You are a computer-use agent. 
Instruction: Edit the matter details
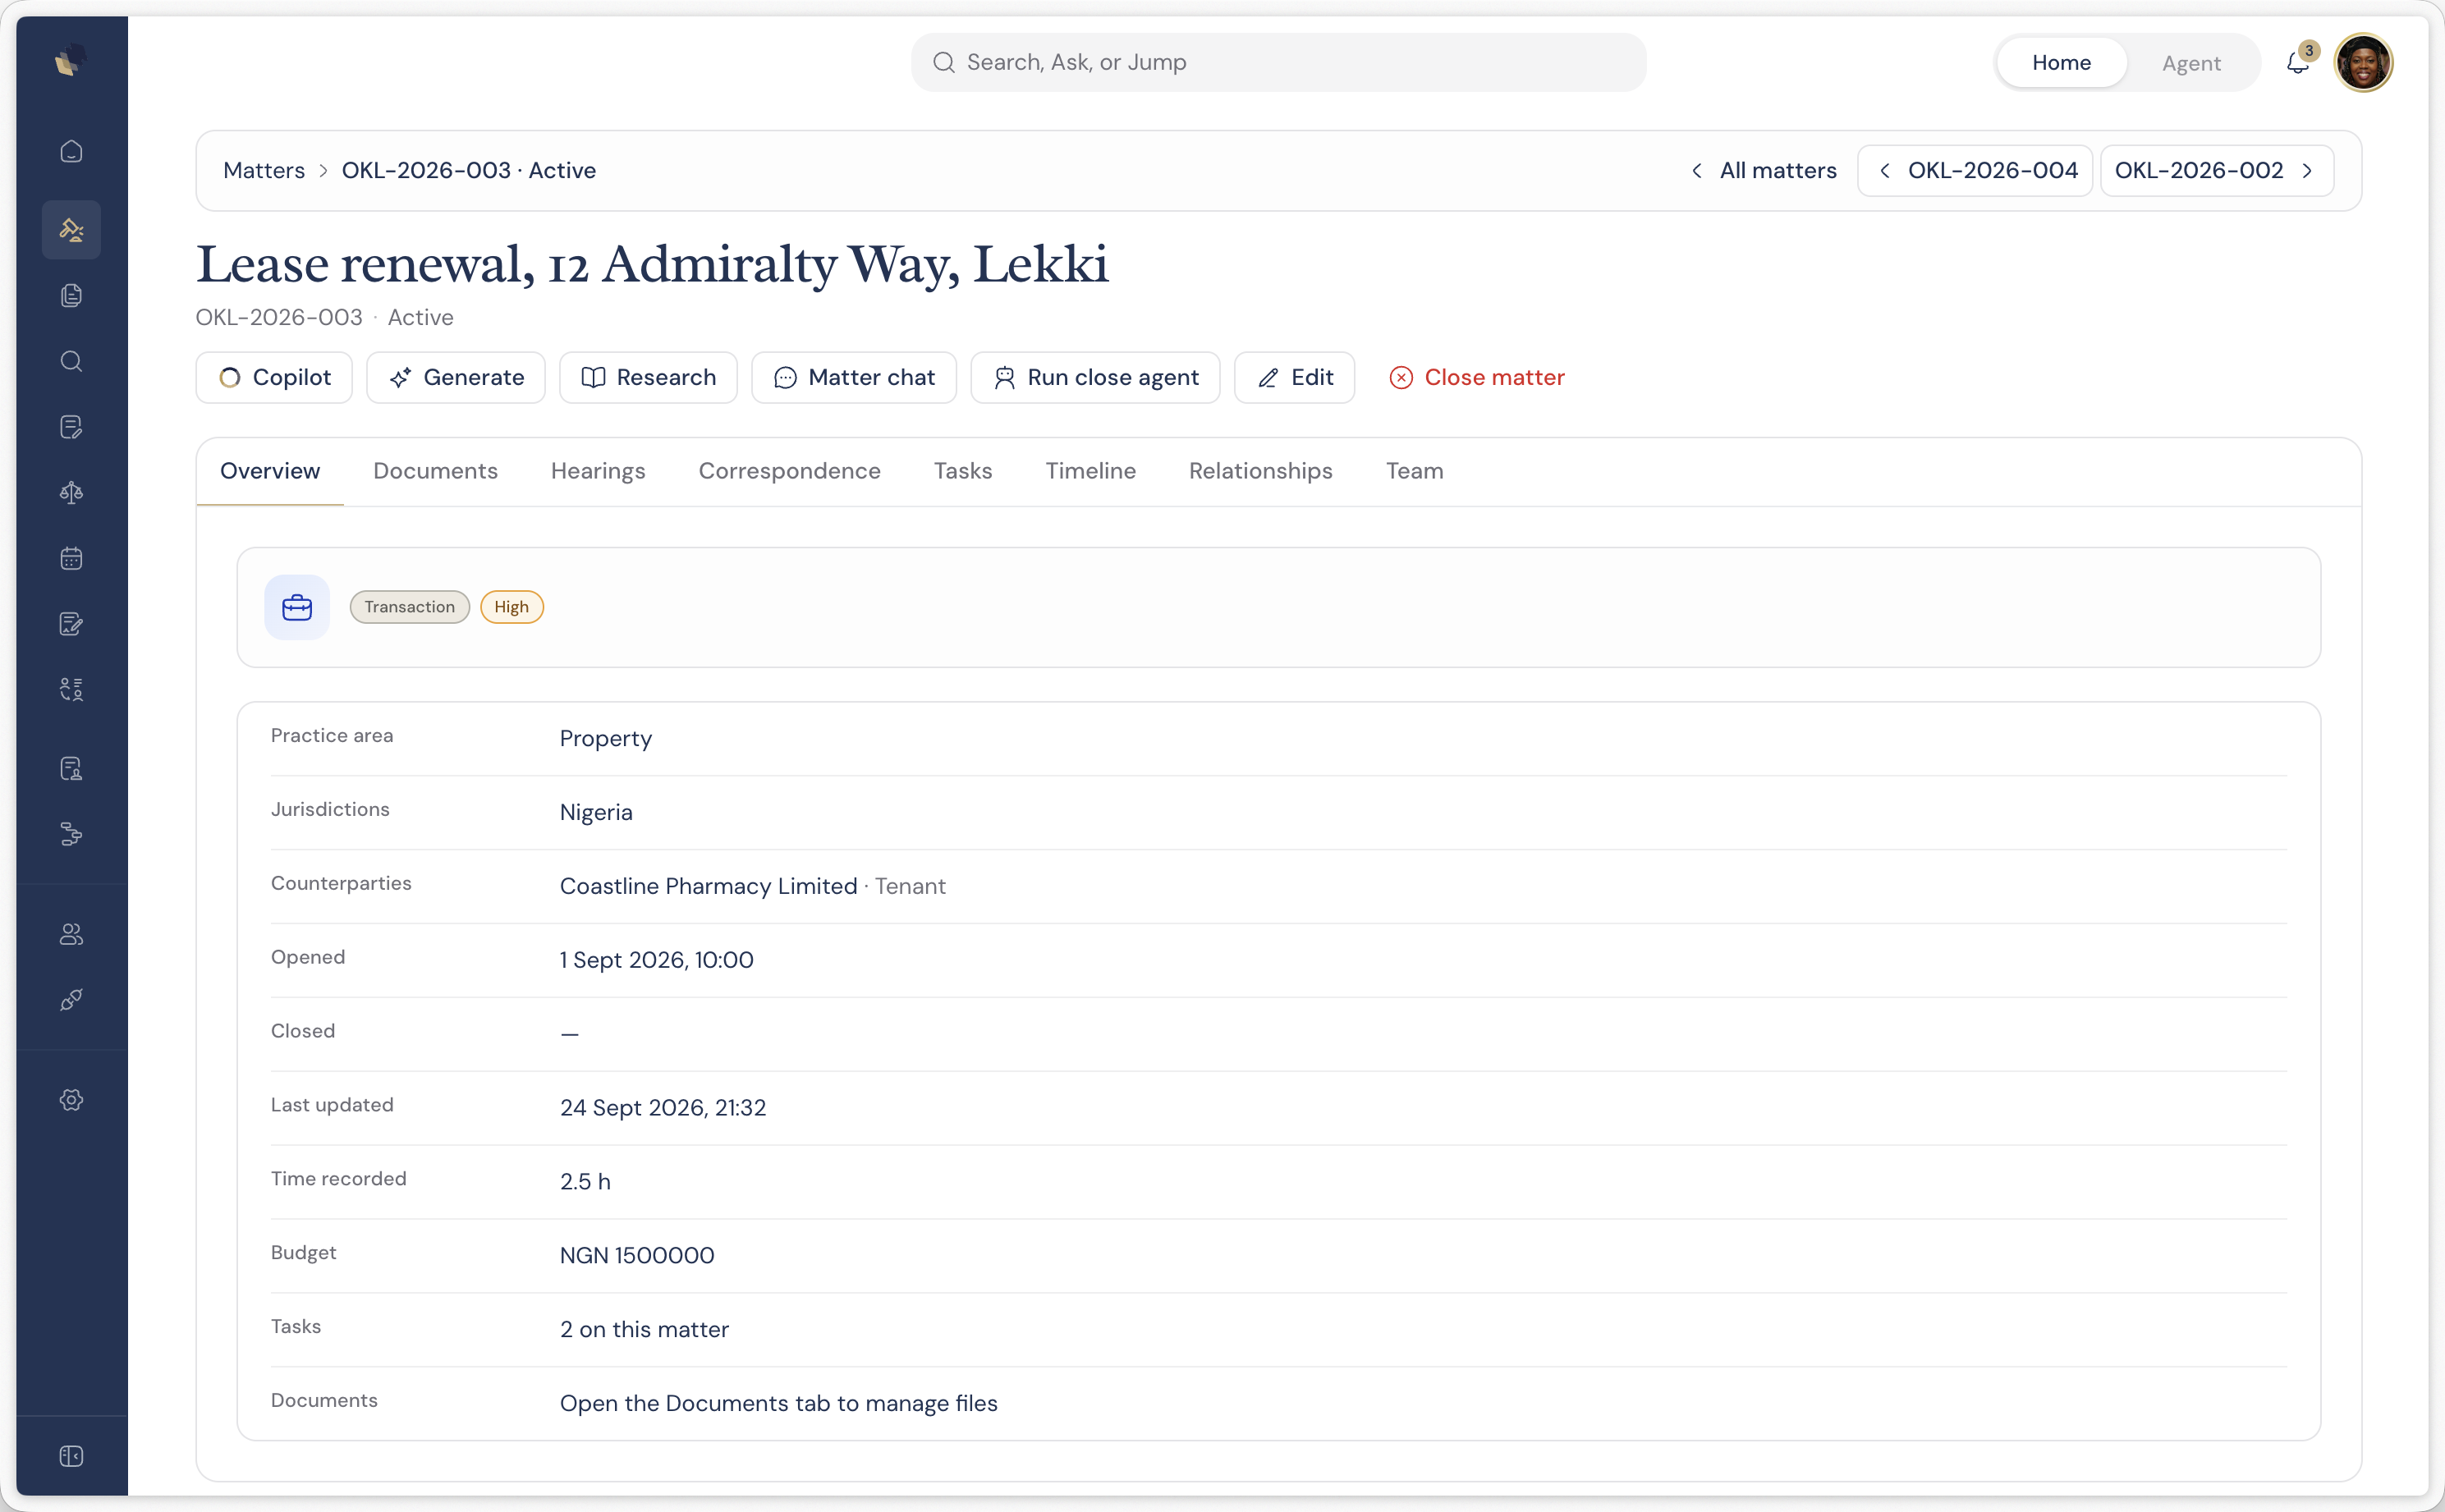[1294, 378]
